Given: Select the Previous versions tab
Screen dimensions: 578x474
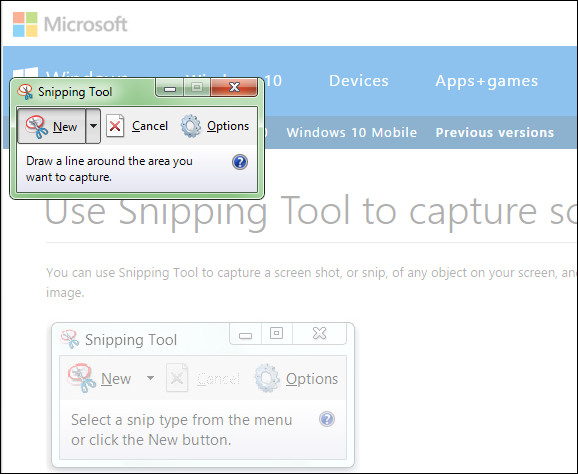Looking at the screenshot, I should 495,132.
